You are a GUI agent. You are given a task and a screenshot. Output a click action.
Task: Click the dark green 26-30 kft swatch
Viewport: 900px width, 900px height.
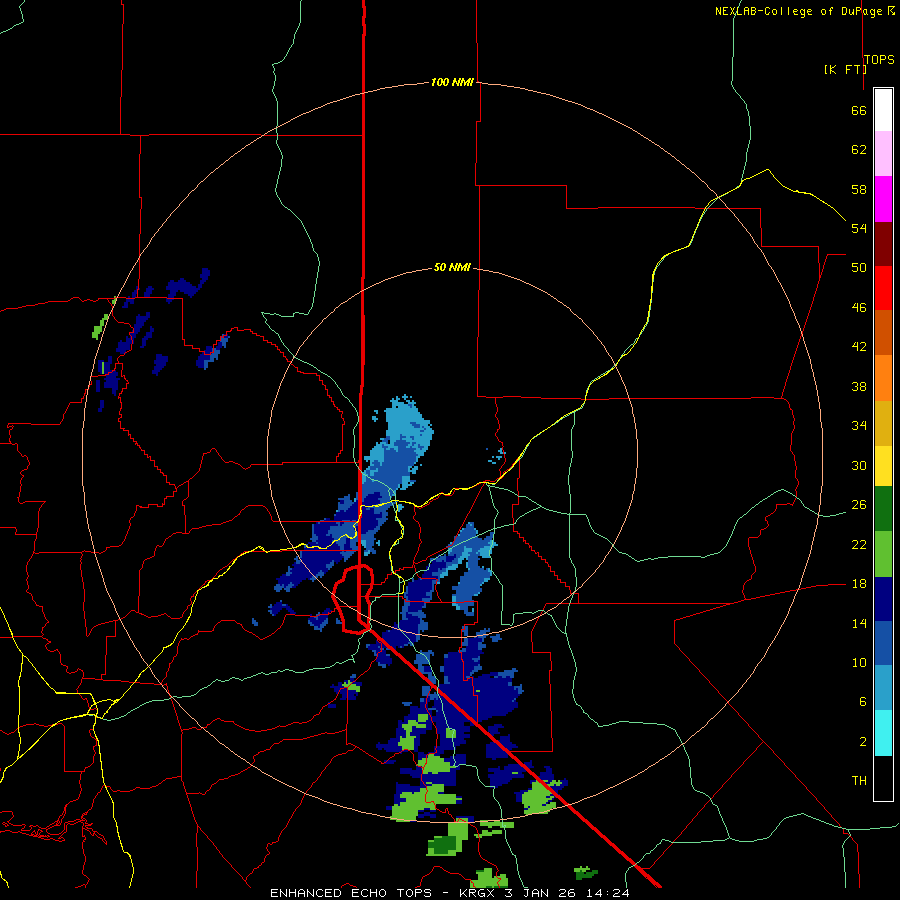point(883,509)
